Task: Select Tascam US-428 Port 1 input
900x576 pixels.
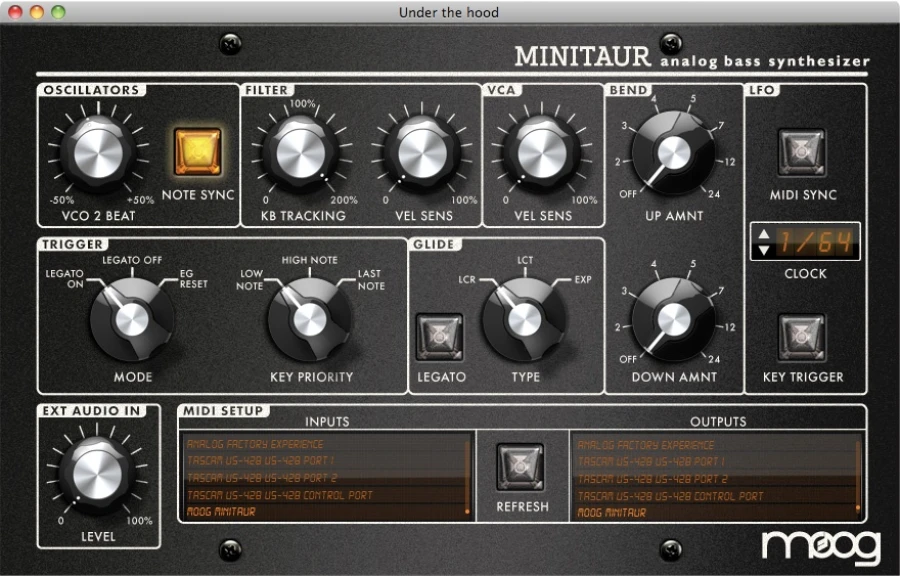Action: [326, 460]
